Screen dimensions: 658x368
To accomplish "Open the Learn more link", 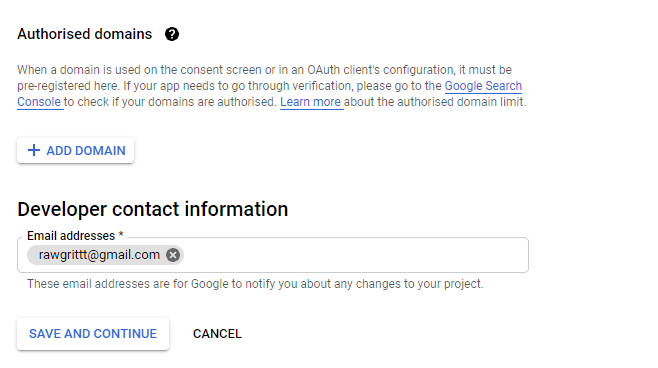I will click(x=310, y=102).
